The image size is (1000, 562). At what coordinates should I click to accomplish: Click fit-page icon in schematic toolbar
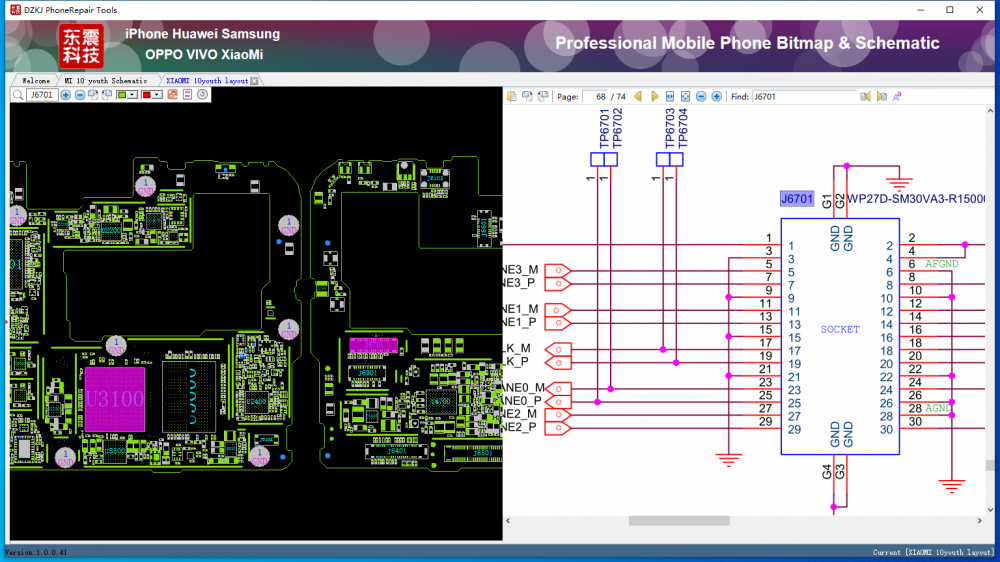point(685,97)
